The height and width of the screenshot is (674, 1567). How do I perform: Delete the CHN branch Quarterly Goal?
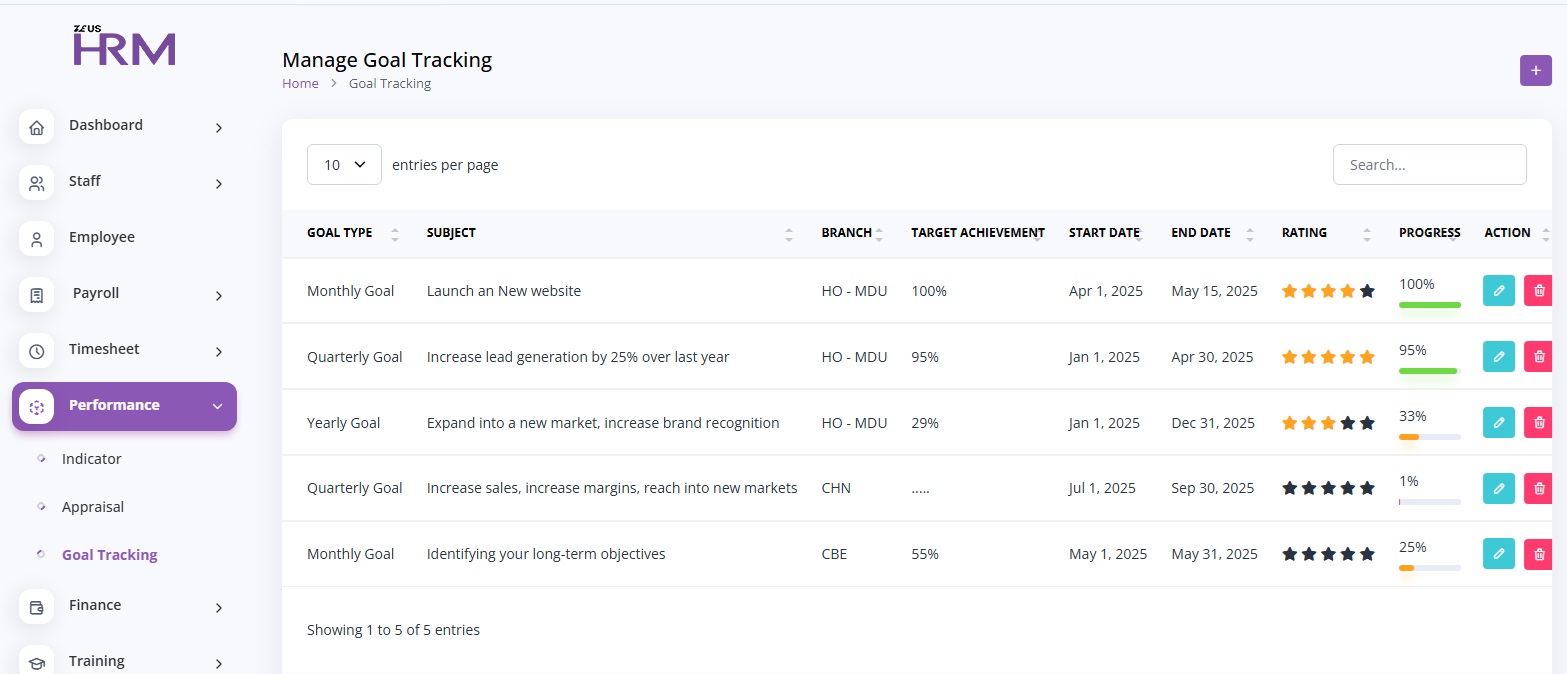[1538, 489]
